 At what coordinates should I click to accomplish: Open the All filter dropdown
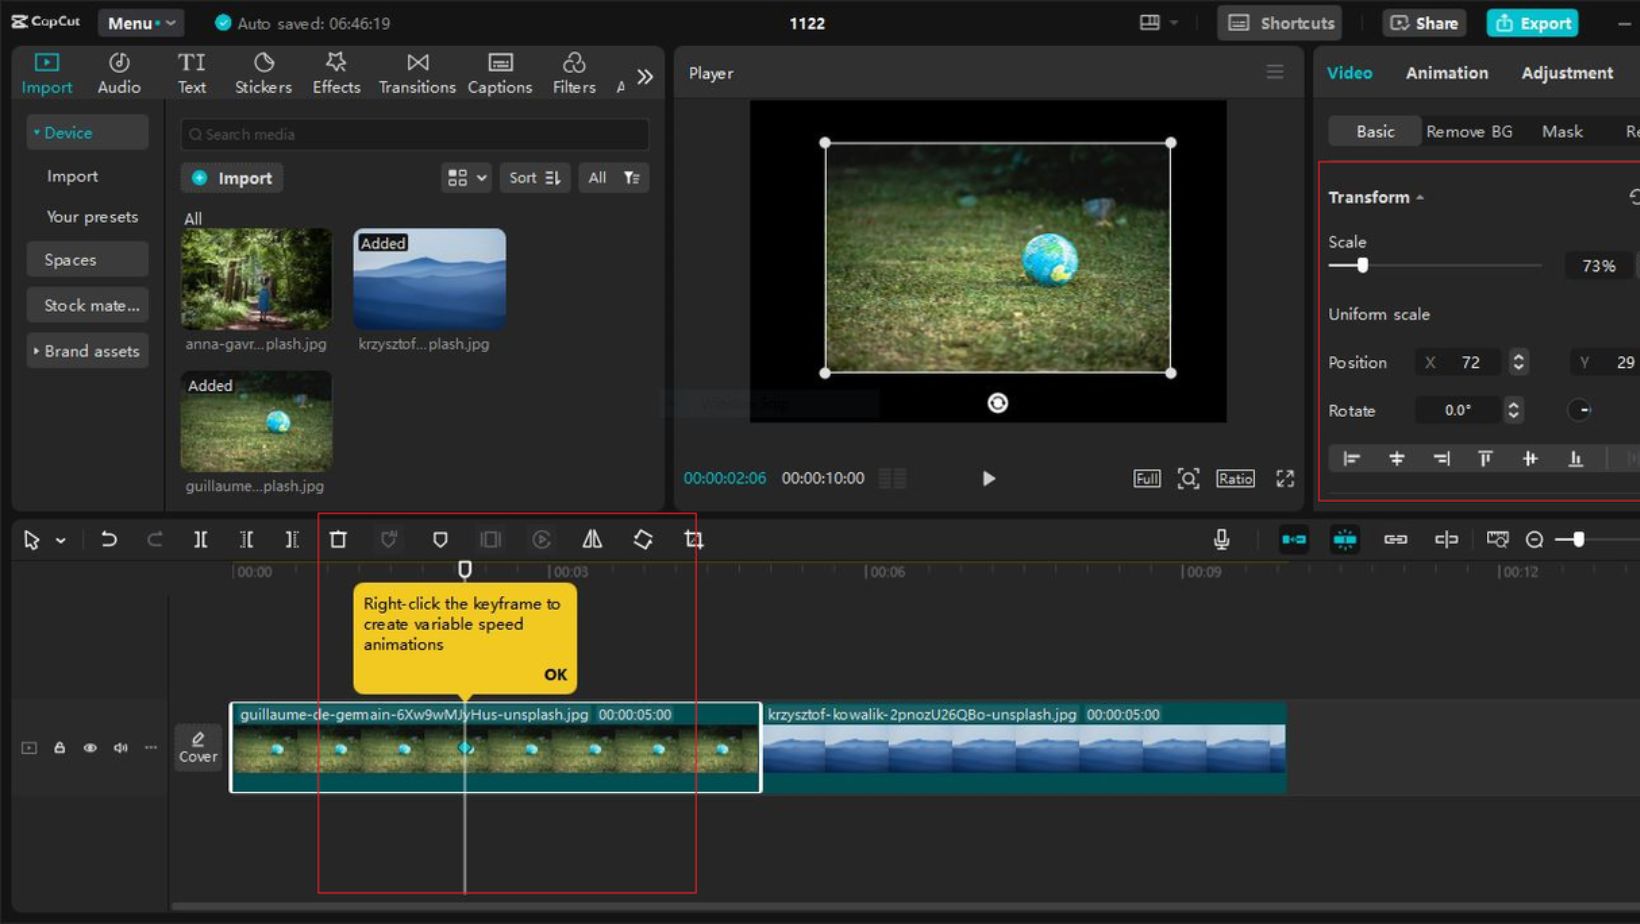click(614, 178)
